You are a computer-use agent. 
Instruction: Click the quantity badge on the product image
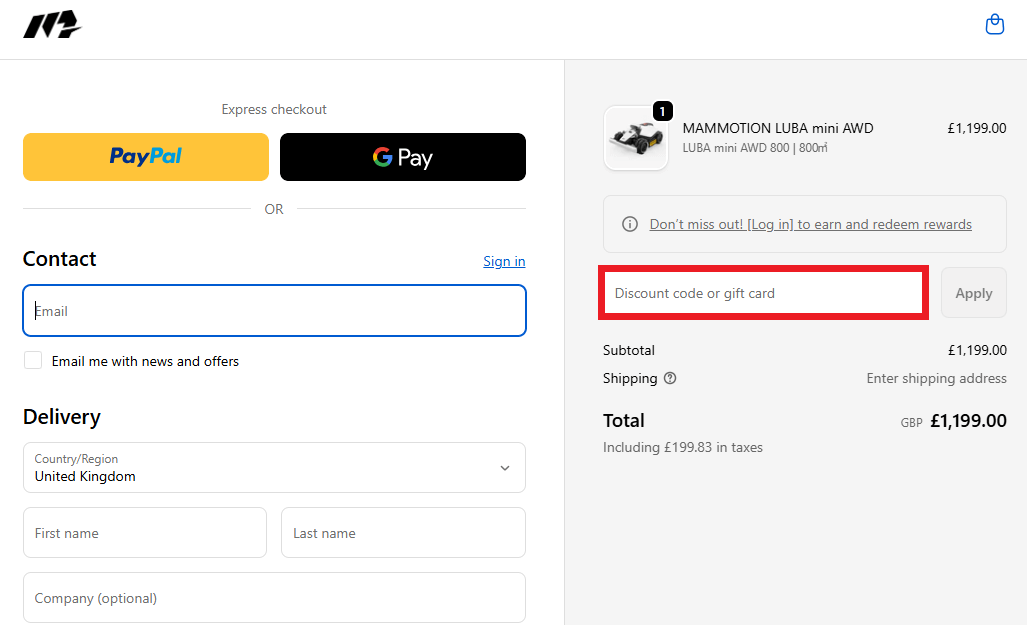tap(662, 111)
